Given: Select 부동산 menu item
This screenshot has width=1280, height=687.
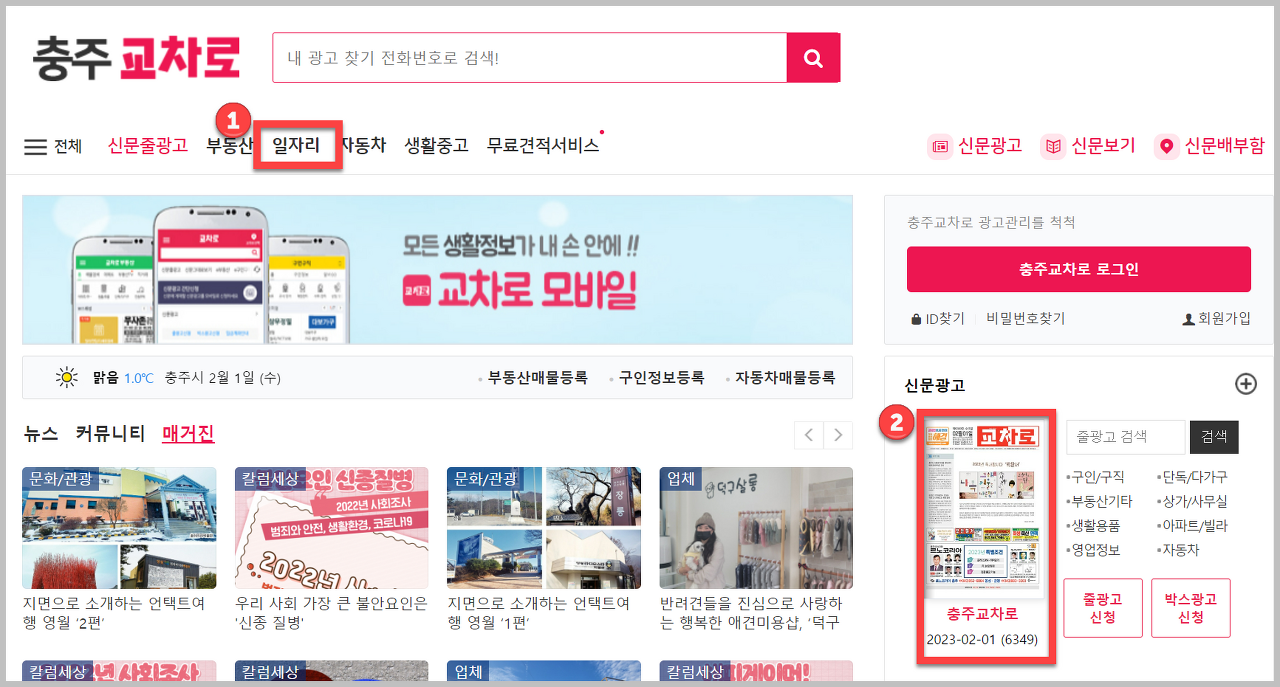Looking at the screenshot, I should (x=229, y=145).
